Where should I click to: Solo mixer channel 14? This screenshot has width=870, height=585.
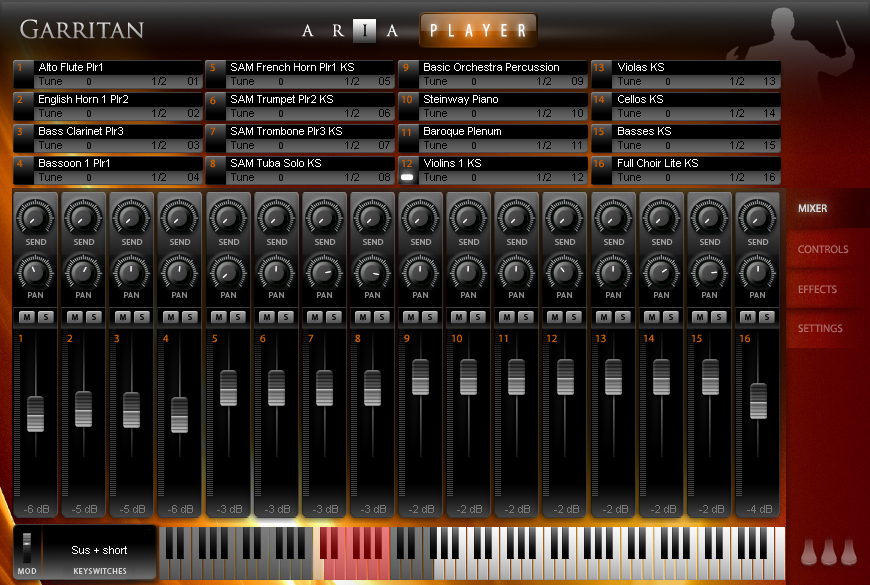click(670, 317)
